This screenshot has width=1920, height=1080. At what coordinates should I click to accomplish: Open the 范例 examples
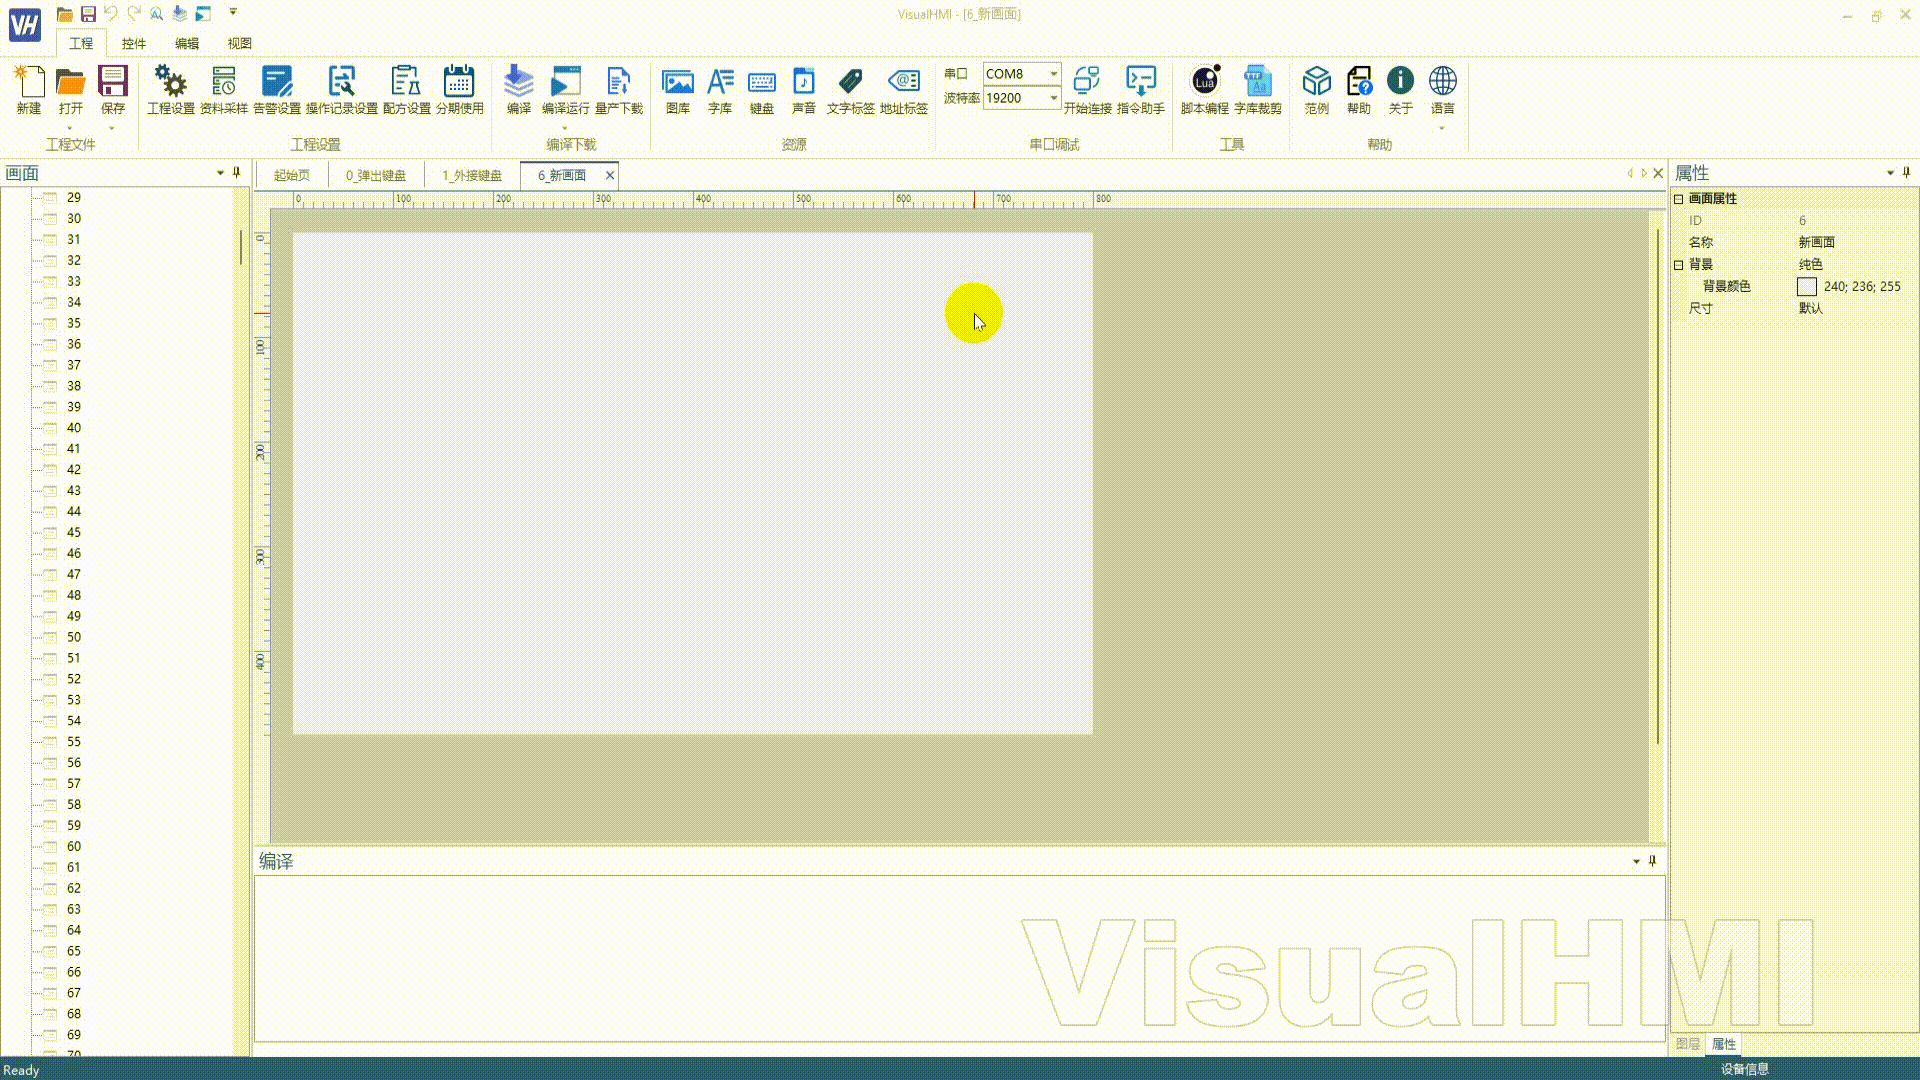coord(1317,90)
